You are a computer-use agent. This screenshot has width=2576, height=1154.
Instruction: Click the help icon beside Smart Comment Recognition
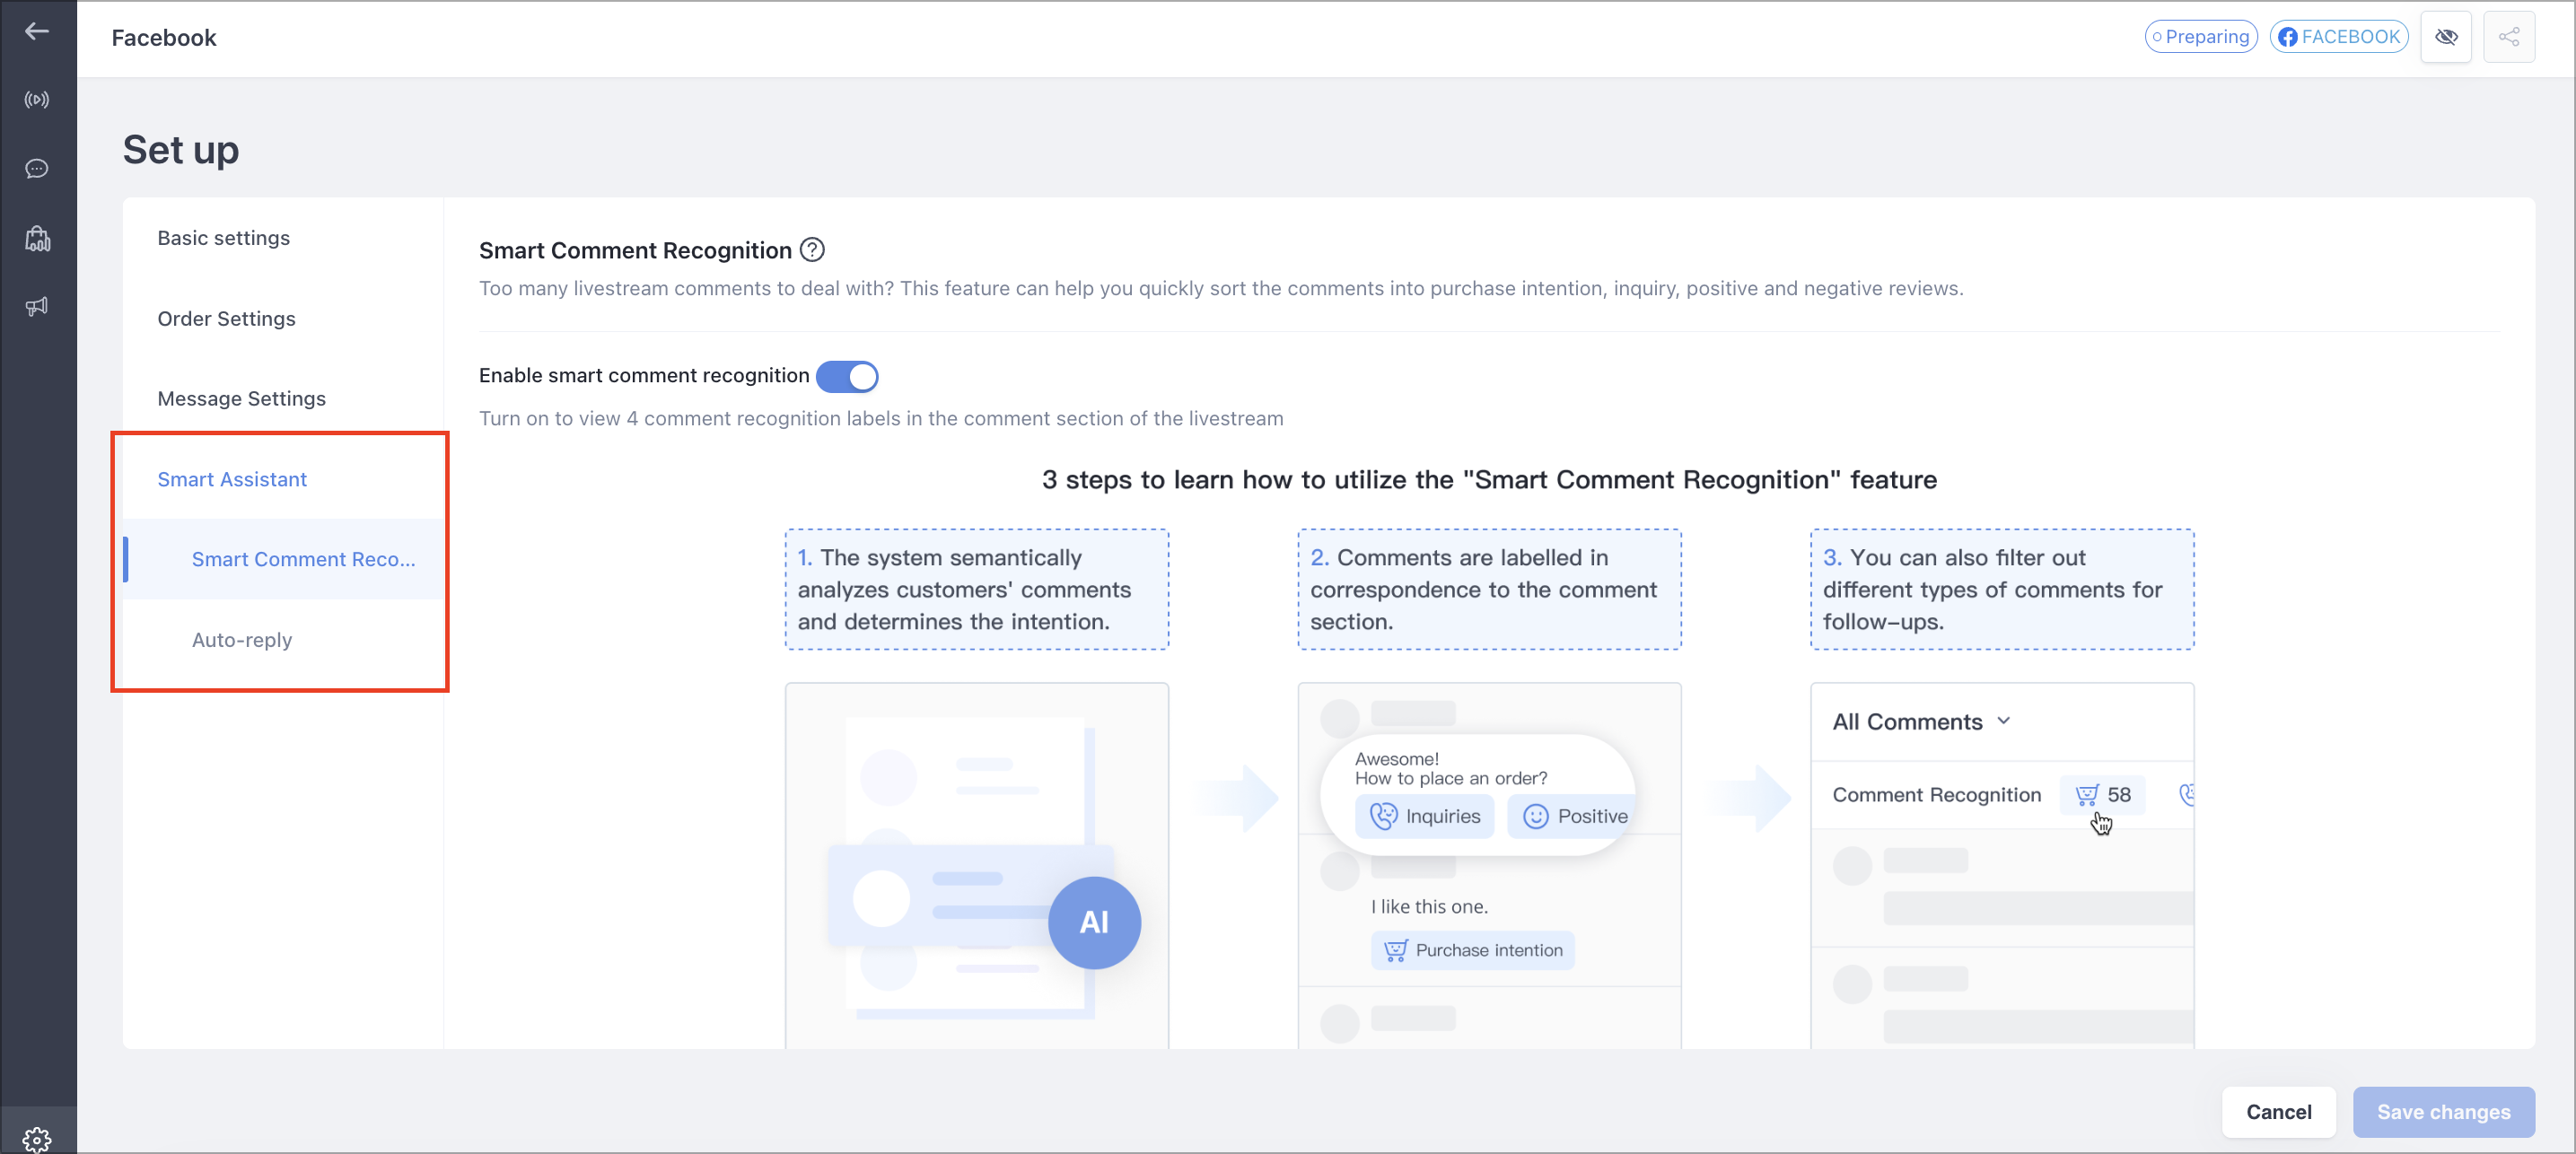812,250
